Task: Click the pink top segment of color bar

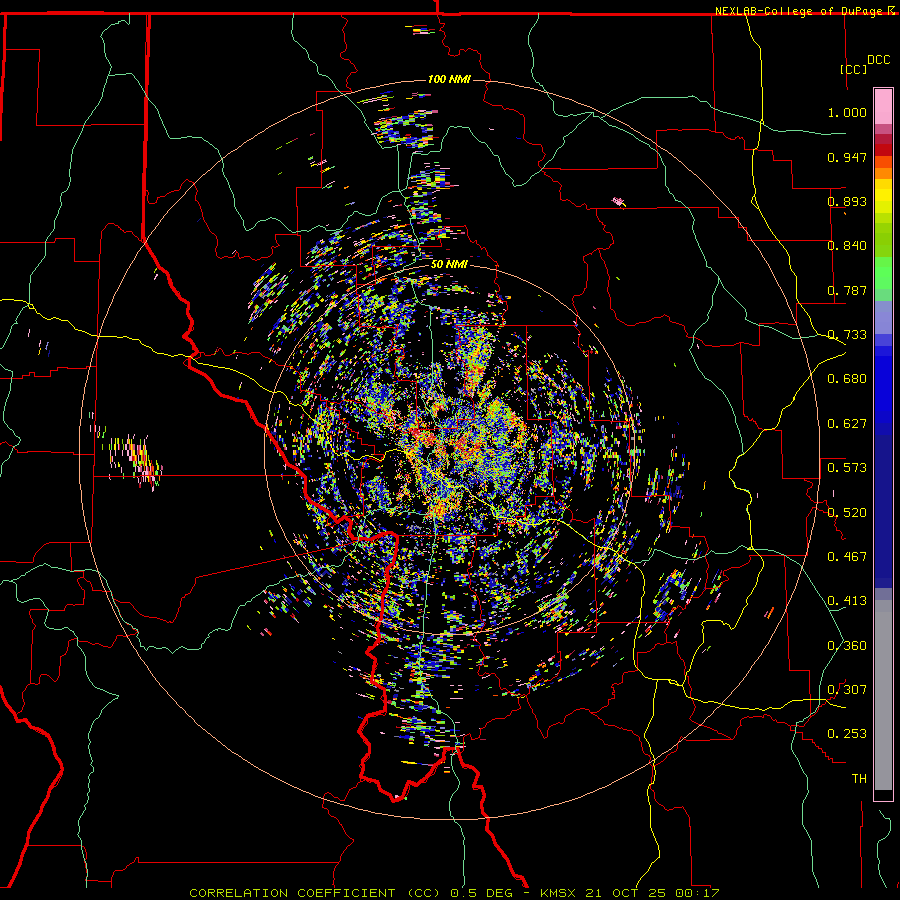Action: (883, 106)
